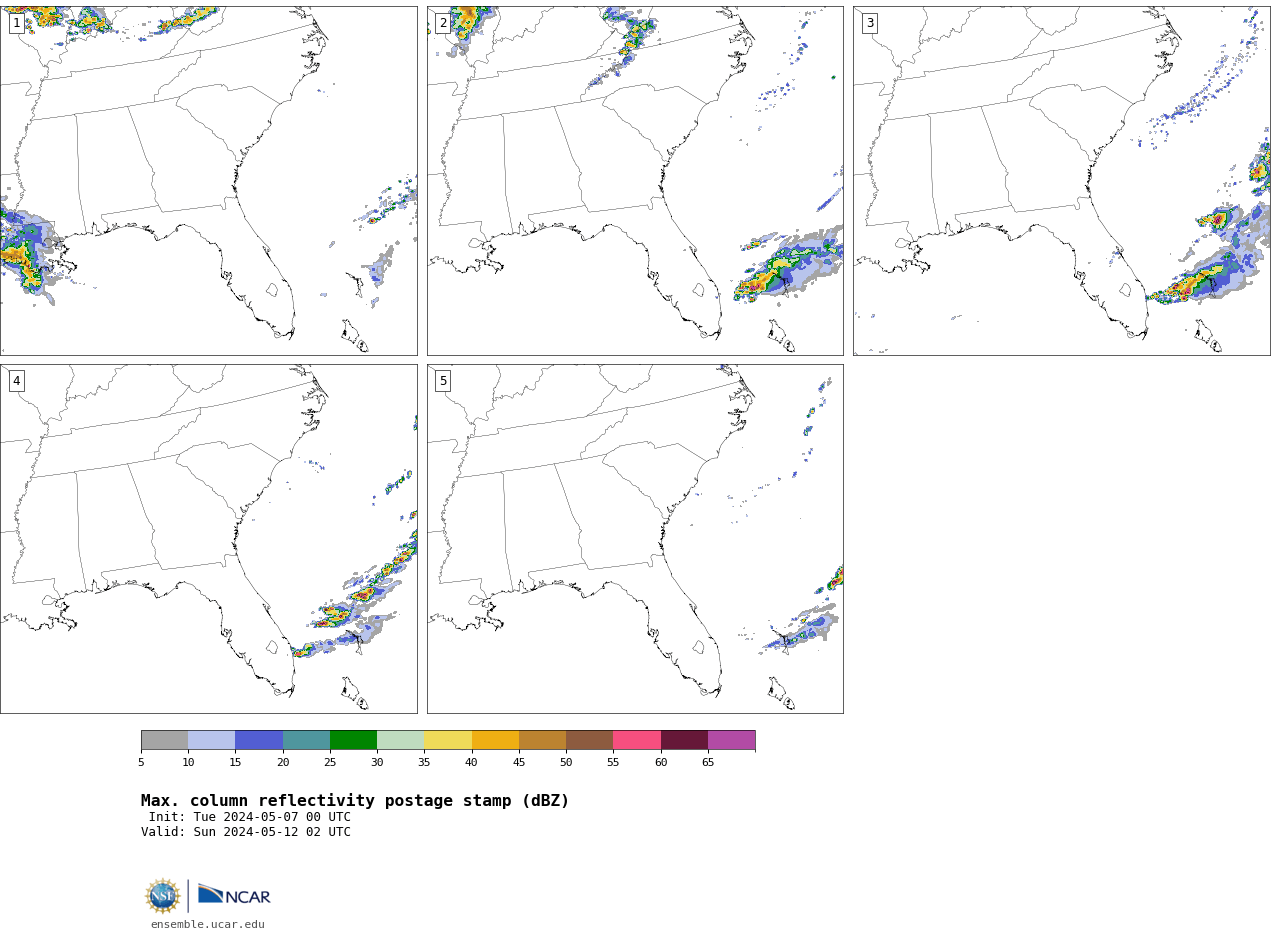The image size is (1280, 936).
Task: Click the dark green 25-30 dBZ swatch
Action: (x=353, y=740)
